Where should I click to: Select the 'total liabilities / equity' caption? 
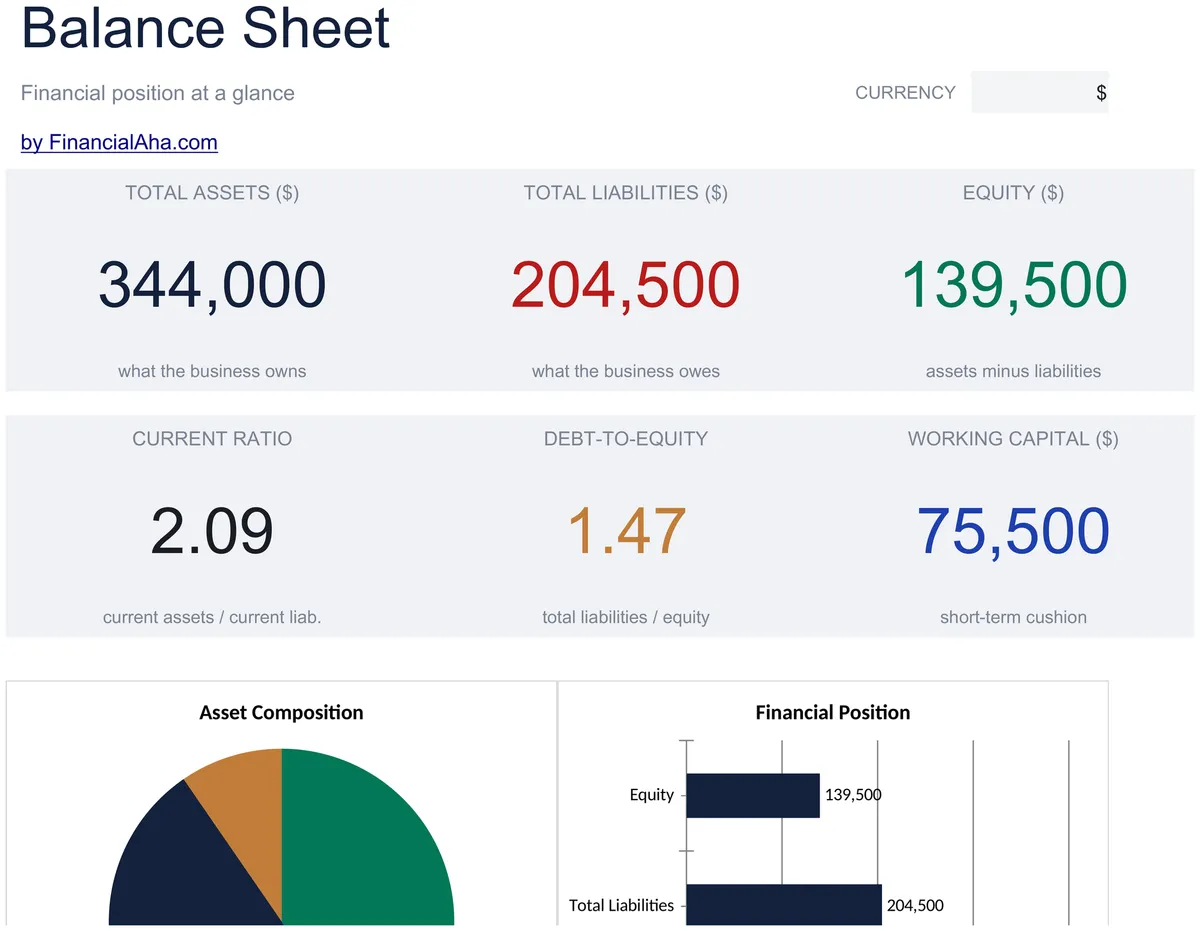point(626,617)
